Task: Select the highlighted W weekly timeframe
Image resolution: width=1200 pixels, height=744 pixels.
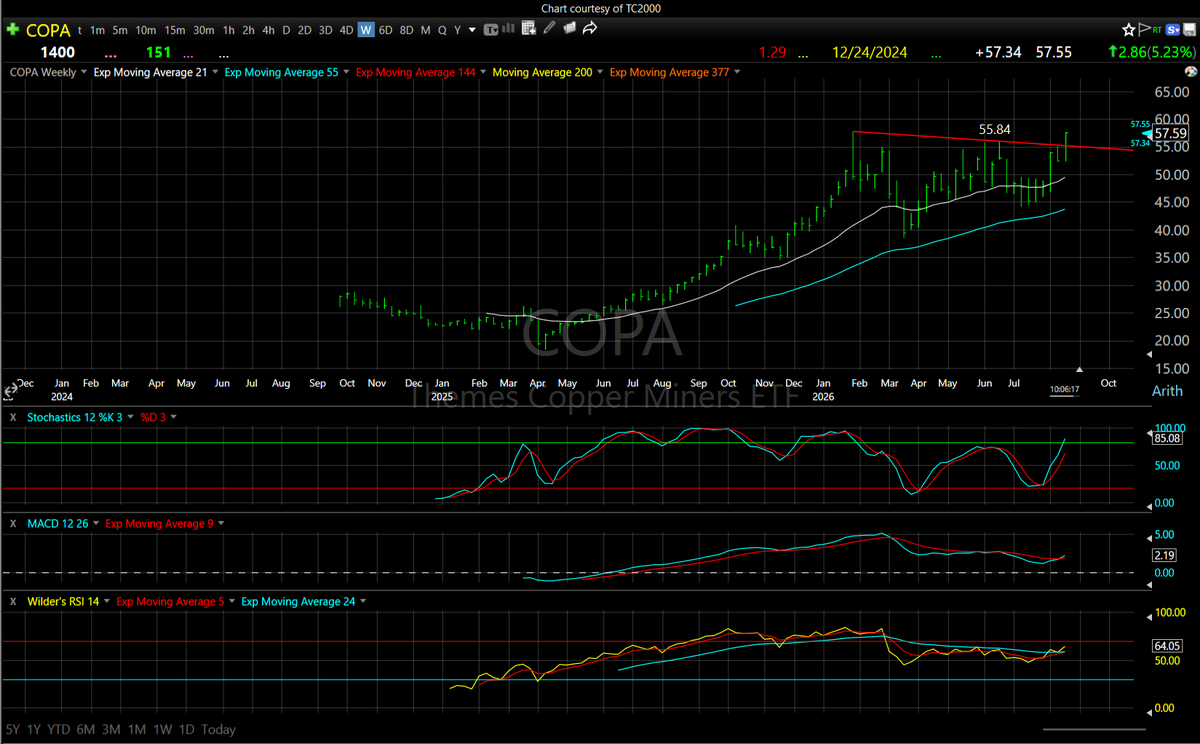Action: [x=366, y=30]
